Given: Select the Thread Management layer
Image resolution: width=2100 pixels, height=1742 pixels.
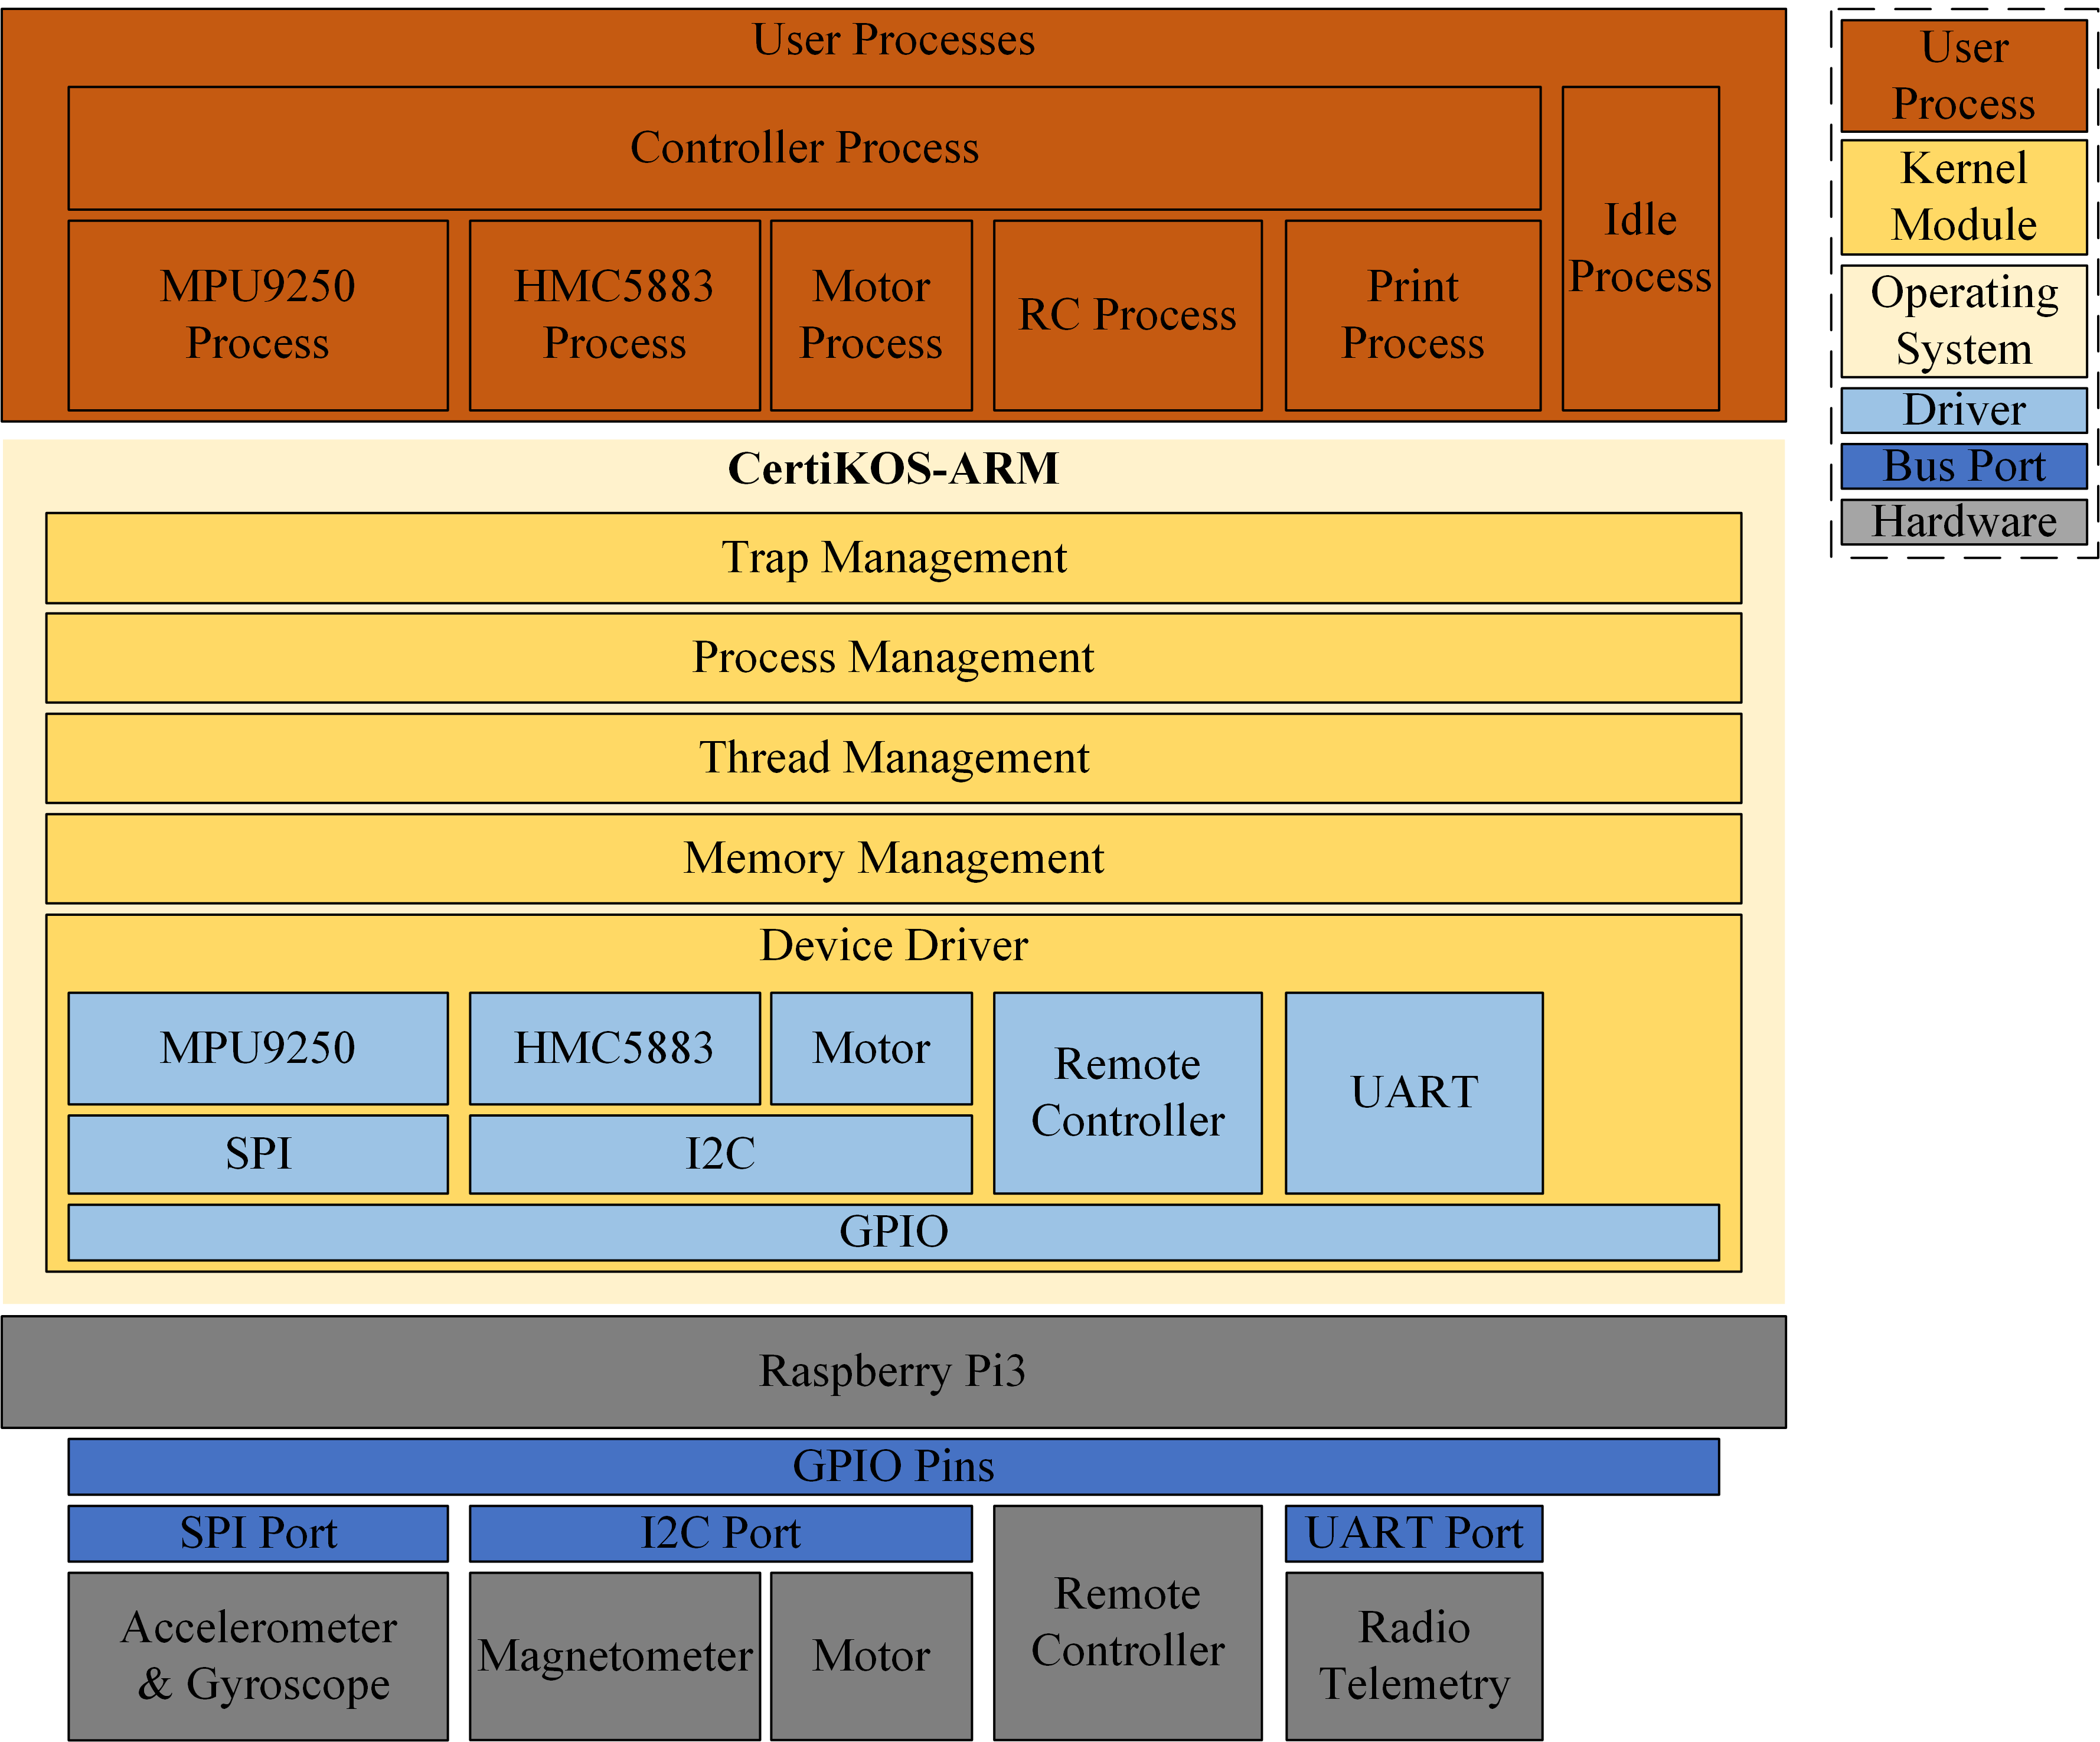Looking at the screenshot, I should 893,758.
